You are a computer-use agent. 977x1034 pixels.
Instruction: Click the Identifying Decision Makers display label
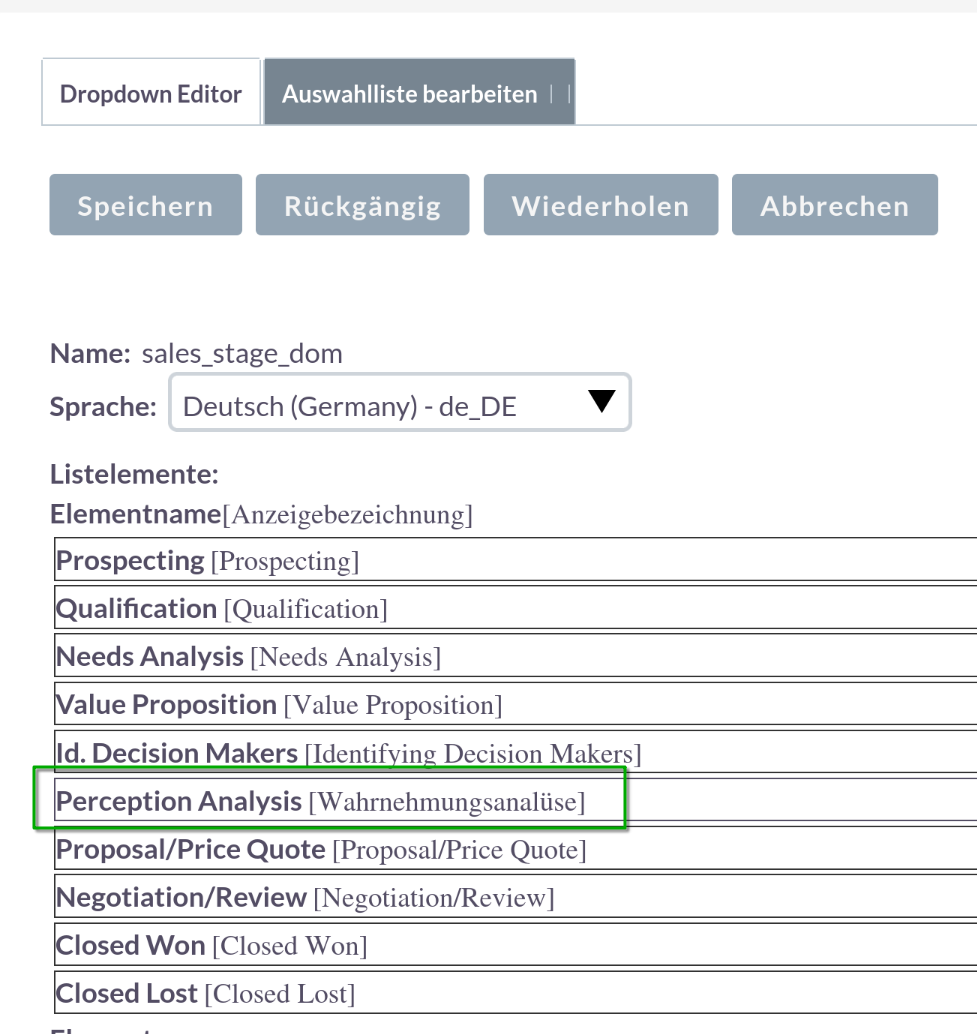(475, 753)
